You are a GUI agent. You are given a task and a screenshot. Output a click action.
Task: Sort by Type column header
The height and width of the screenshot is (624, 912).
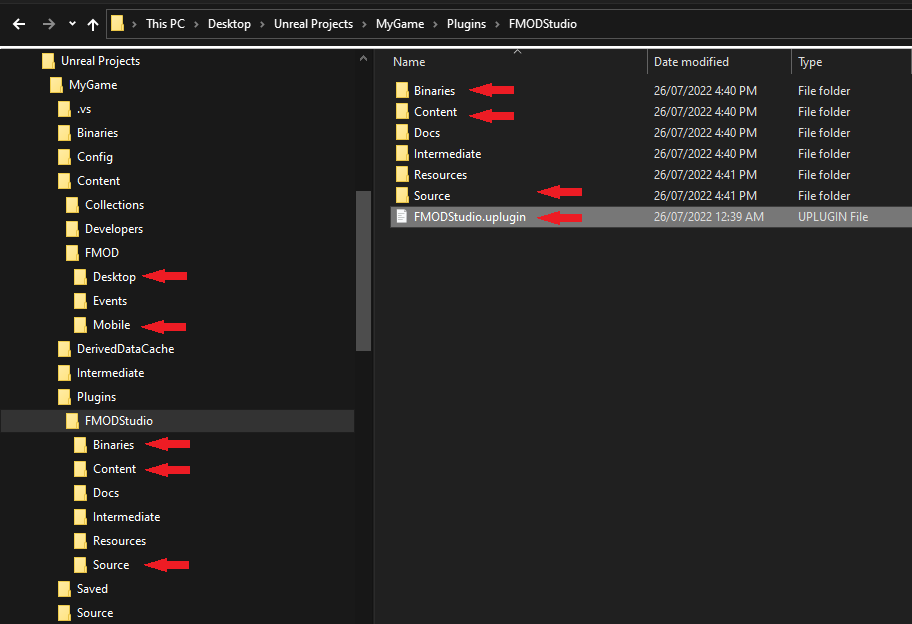pyautogui.click(x=810, y=62)
